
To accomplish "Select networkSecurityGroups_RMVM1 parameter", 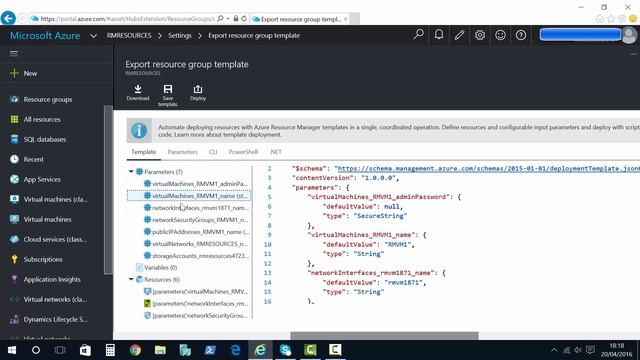I will click(x=196, y=220).
